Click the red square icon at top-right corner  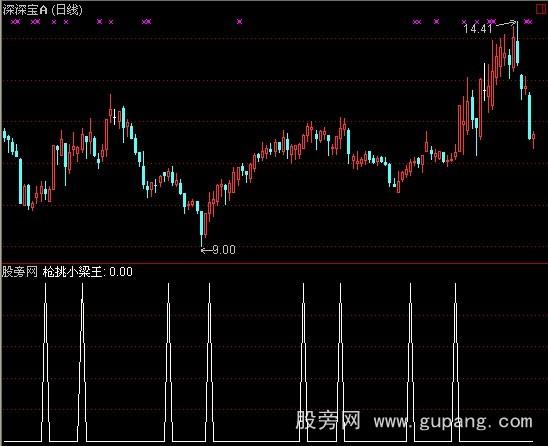(x=542, y=9)
